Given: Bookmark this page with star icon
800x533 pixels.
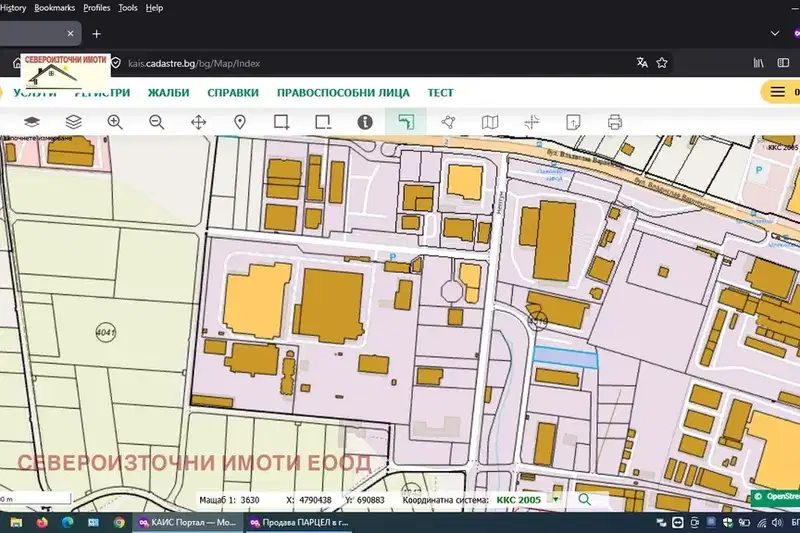Looking at the screenshot, I should 662,63.
